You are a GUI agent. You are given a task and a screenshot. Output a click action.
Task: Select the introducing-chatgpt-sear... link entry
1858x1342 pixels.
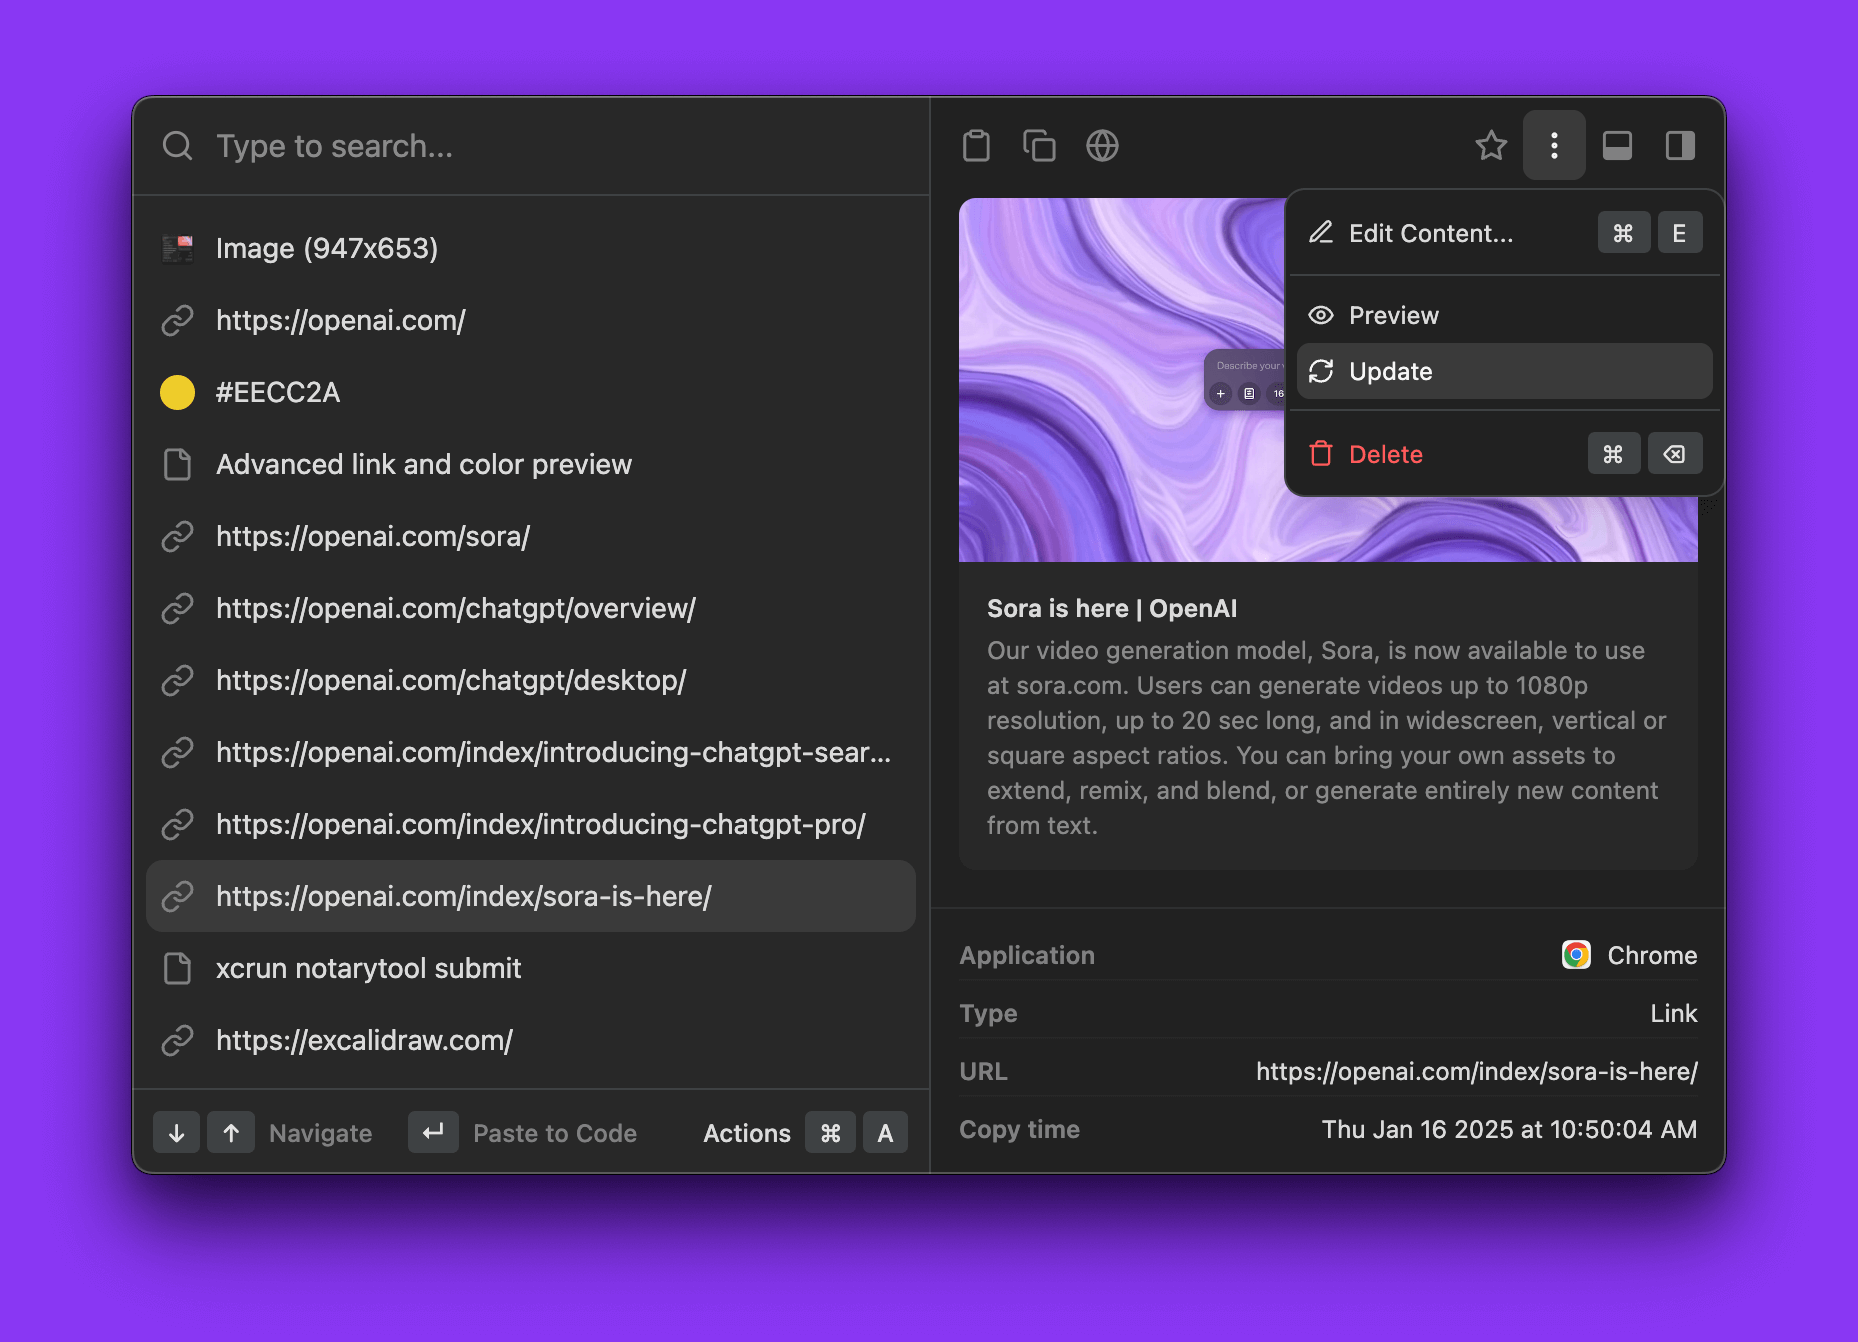[531, 752]
